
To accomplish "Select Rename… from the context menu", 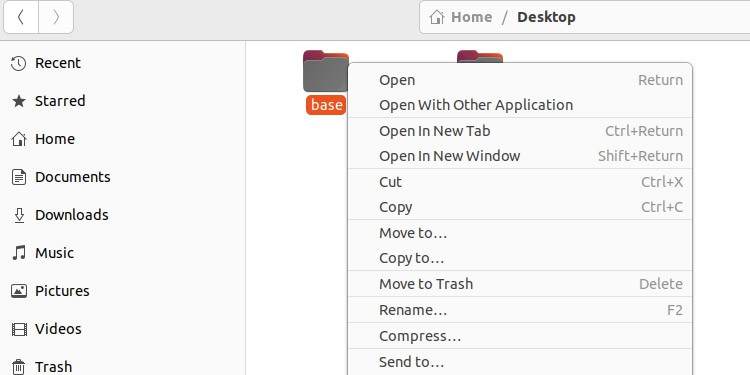I will tap(520, 310).
